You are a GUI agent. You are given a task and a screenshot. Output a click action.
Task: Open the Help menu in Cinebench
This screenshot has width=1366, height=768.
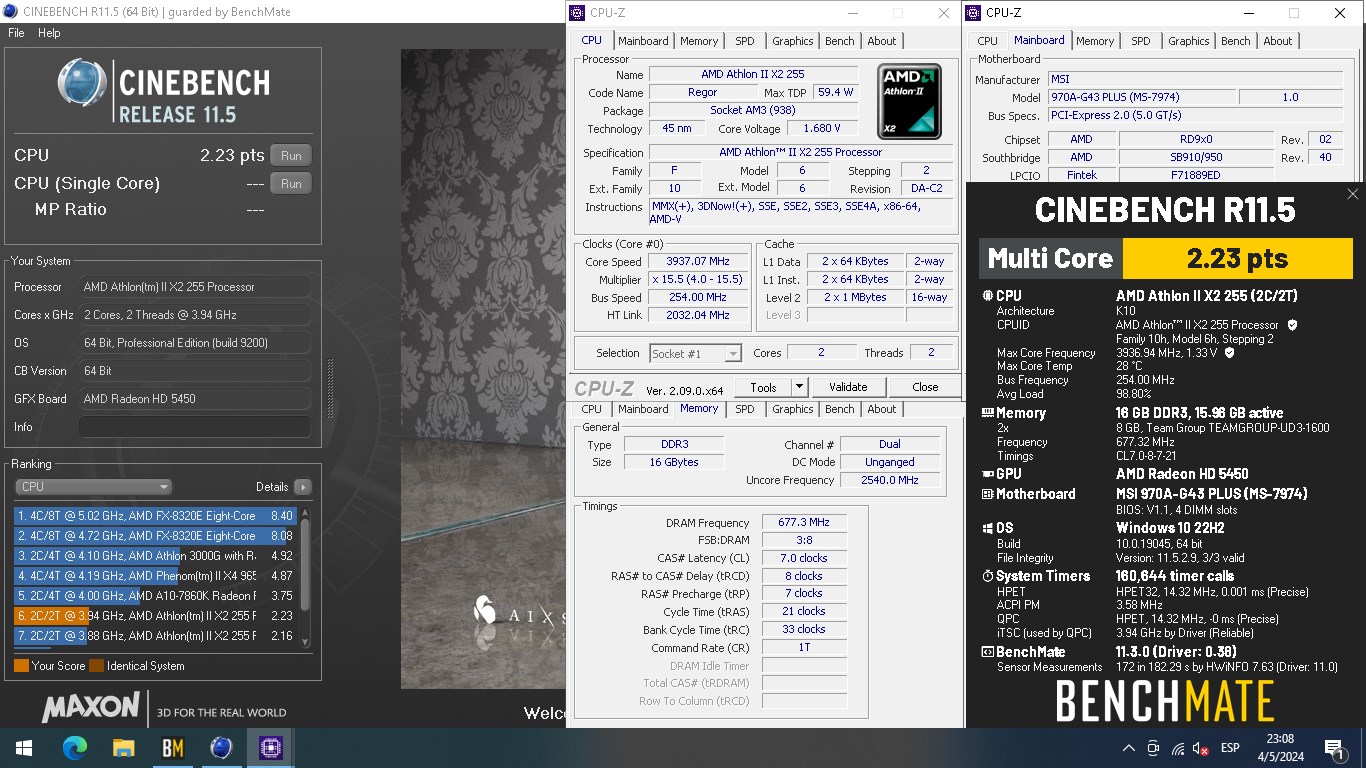coord(49,33)
